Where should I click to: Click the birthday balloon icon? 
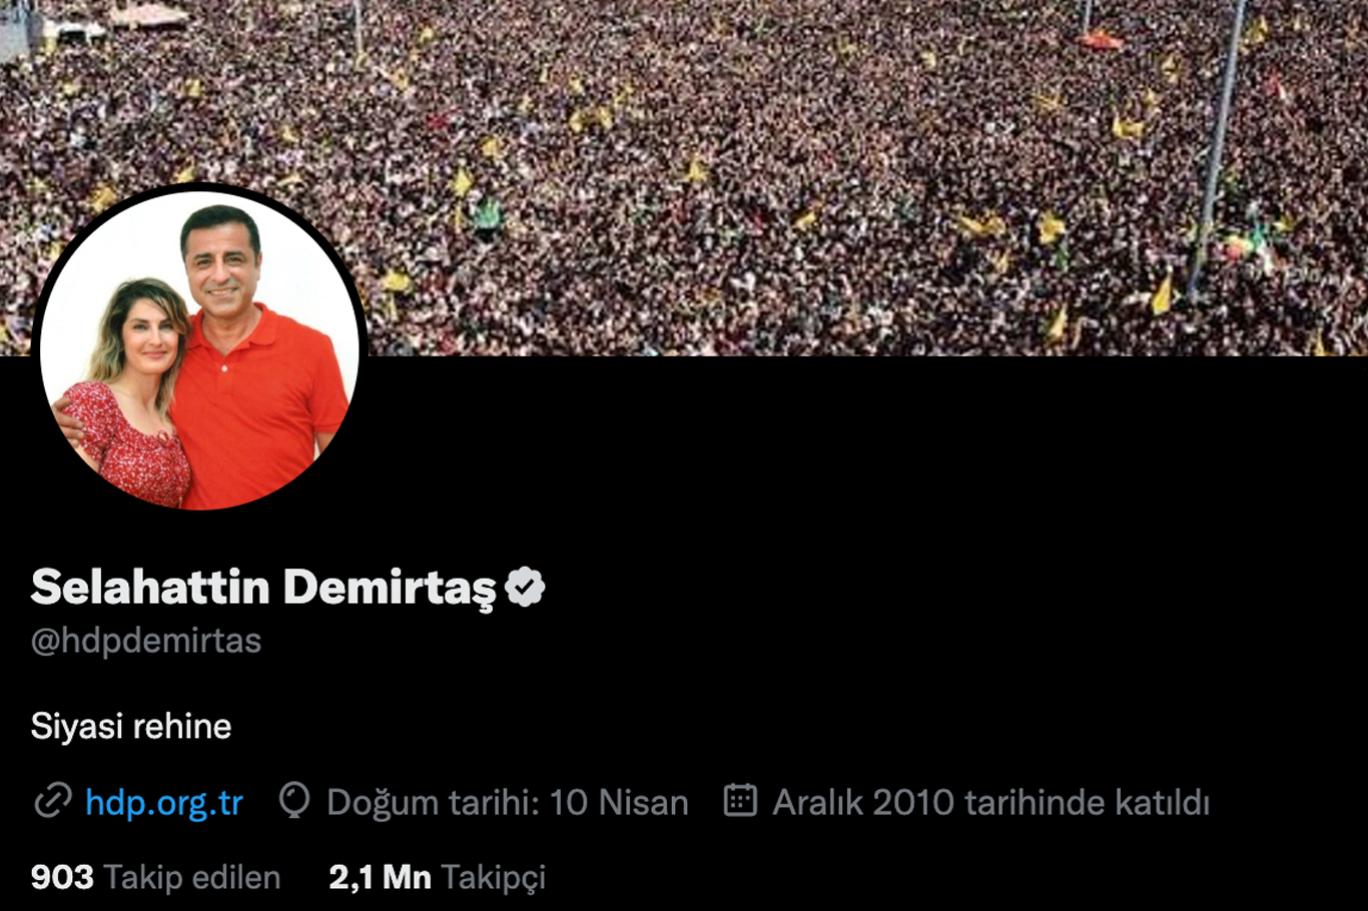294,801
